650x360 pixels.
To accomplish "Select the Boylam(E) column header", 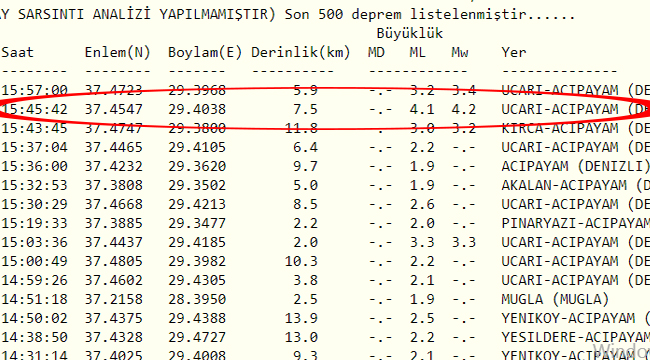I will [205, 53].
